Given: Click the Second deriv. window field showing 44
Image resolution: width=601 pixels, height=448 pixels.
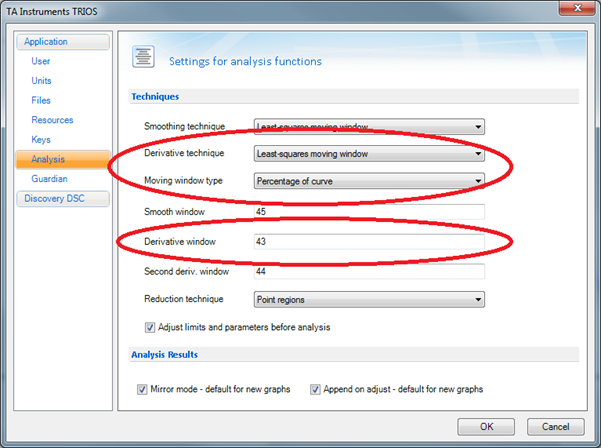Looking at the screenshot, I should 369,271.
